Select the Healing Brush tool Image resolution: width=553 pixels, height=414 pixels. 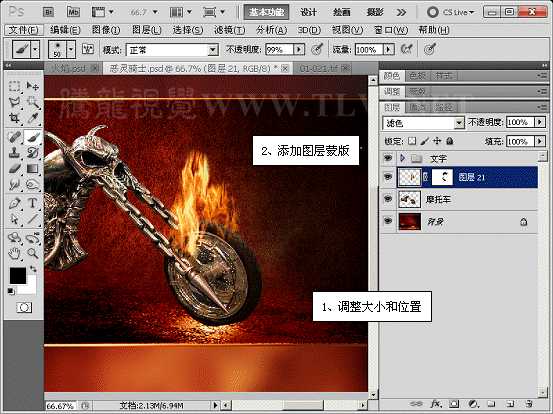point(14,137)
